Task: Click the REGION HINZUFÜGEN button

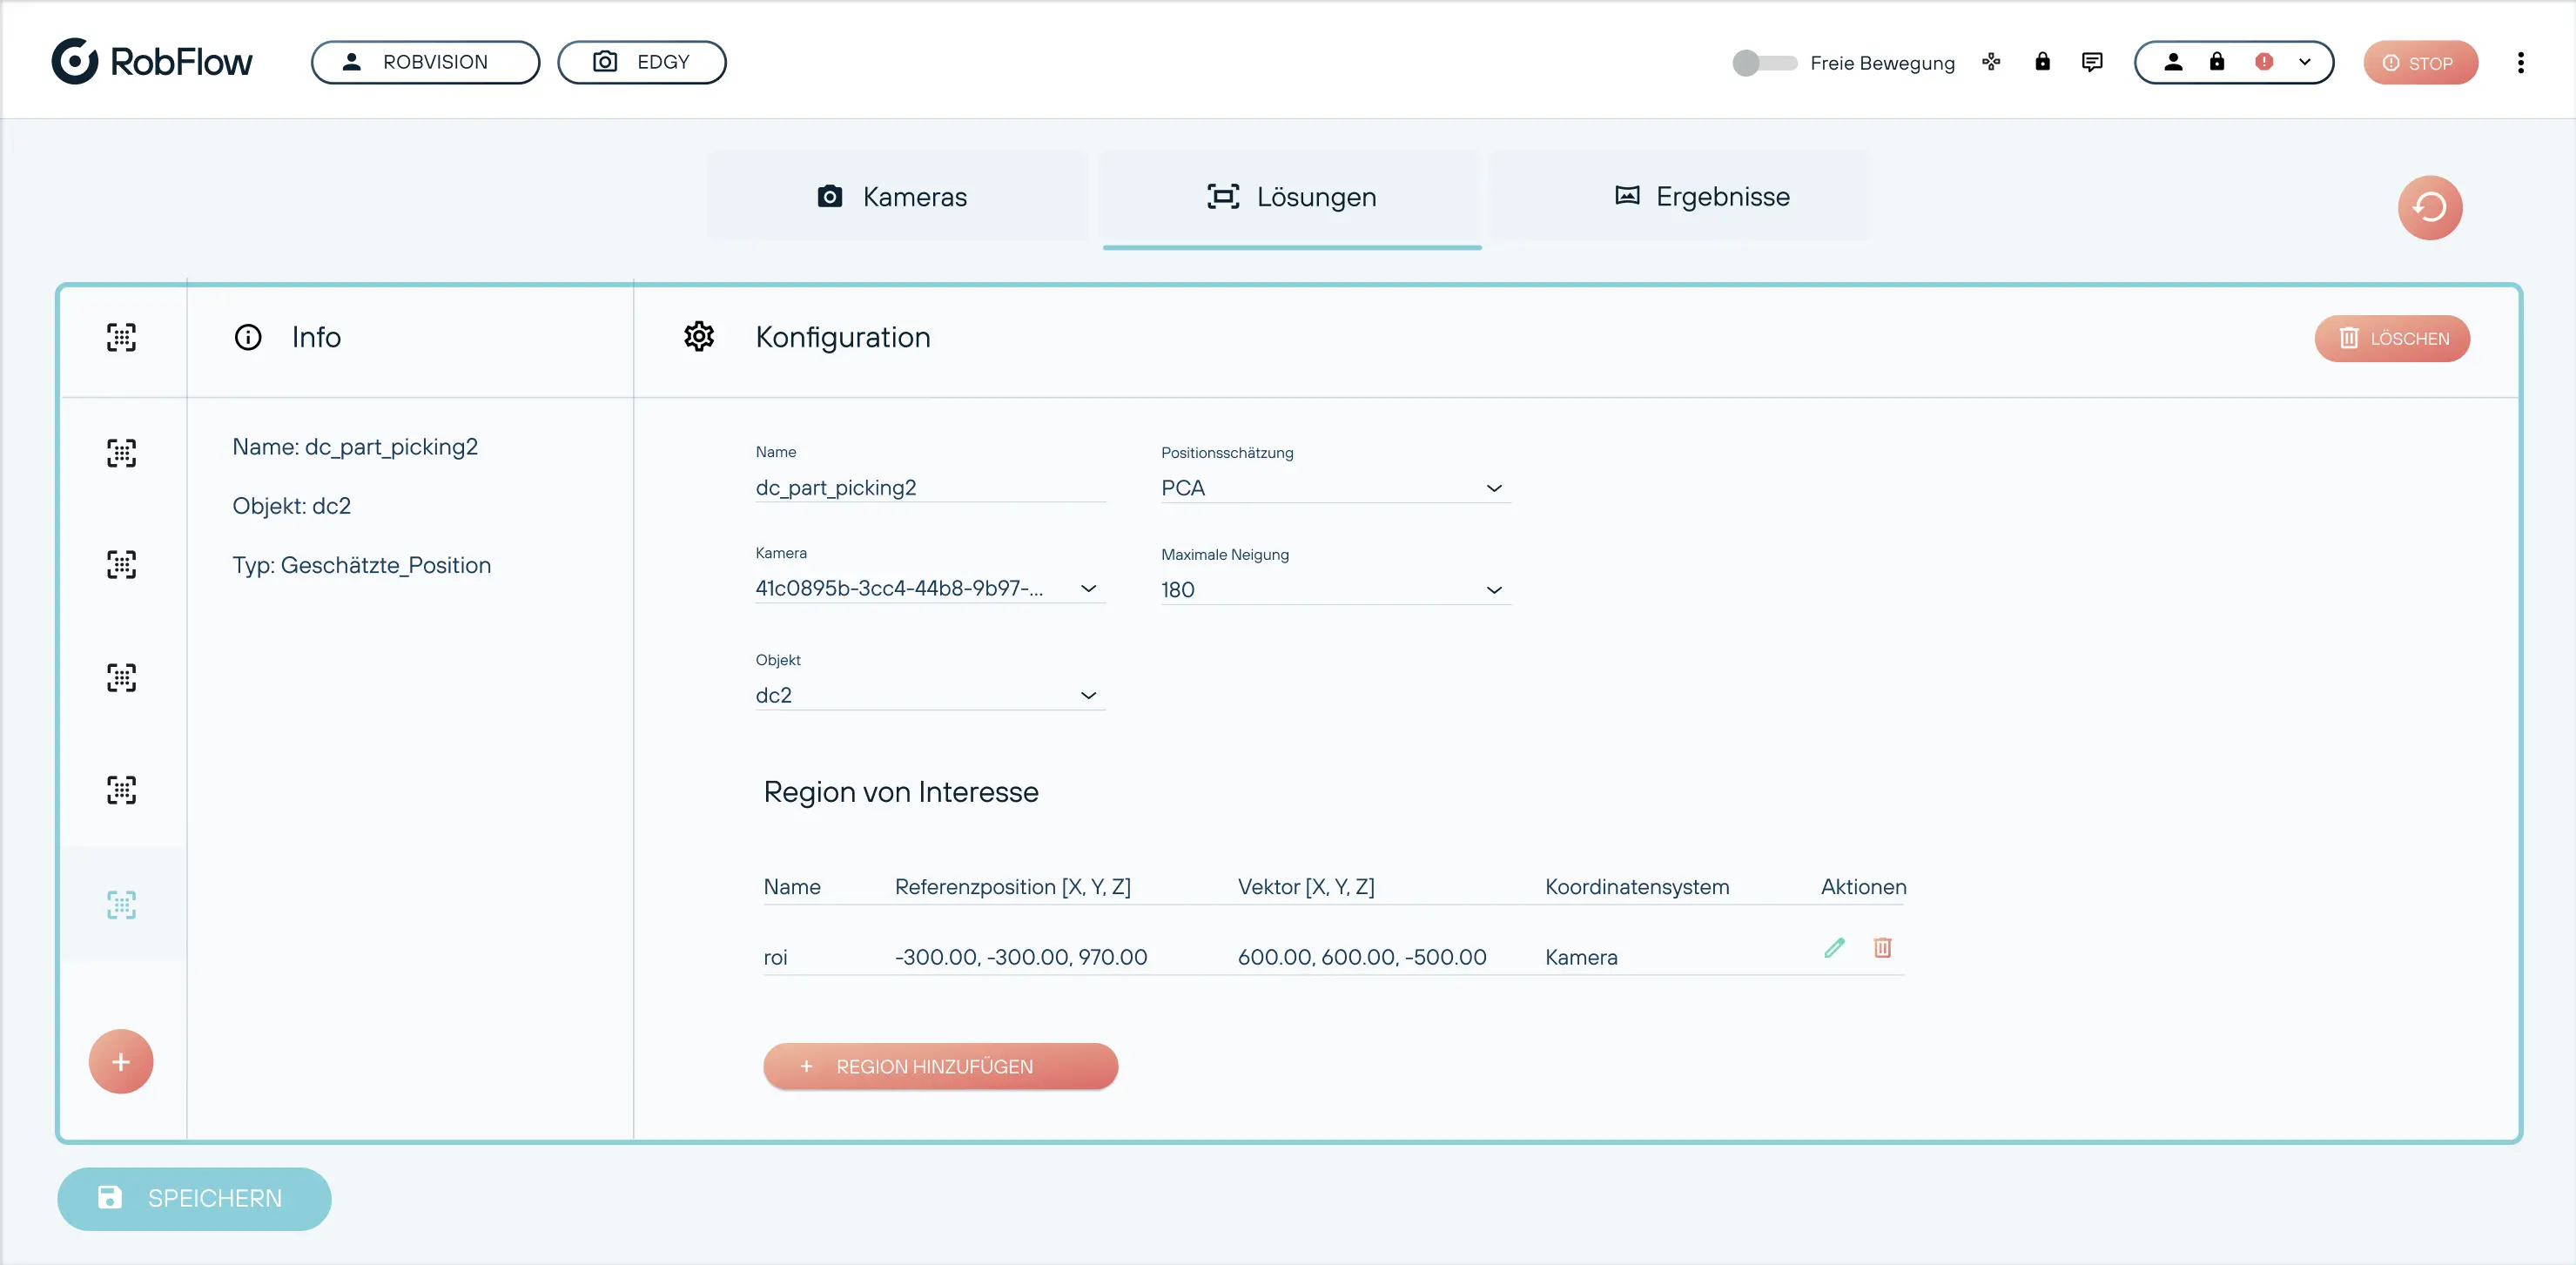Action: click(x=939, y=1066)
